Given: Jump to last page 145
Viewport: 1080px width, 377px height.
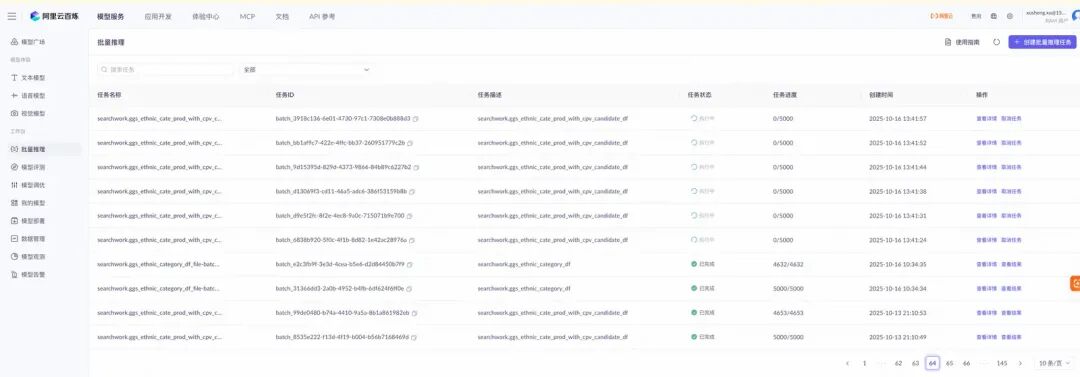Looking at the screenshot, I should tap(1002, 363).
